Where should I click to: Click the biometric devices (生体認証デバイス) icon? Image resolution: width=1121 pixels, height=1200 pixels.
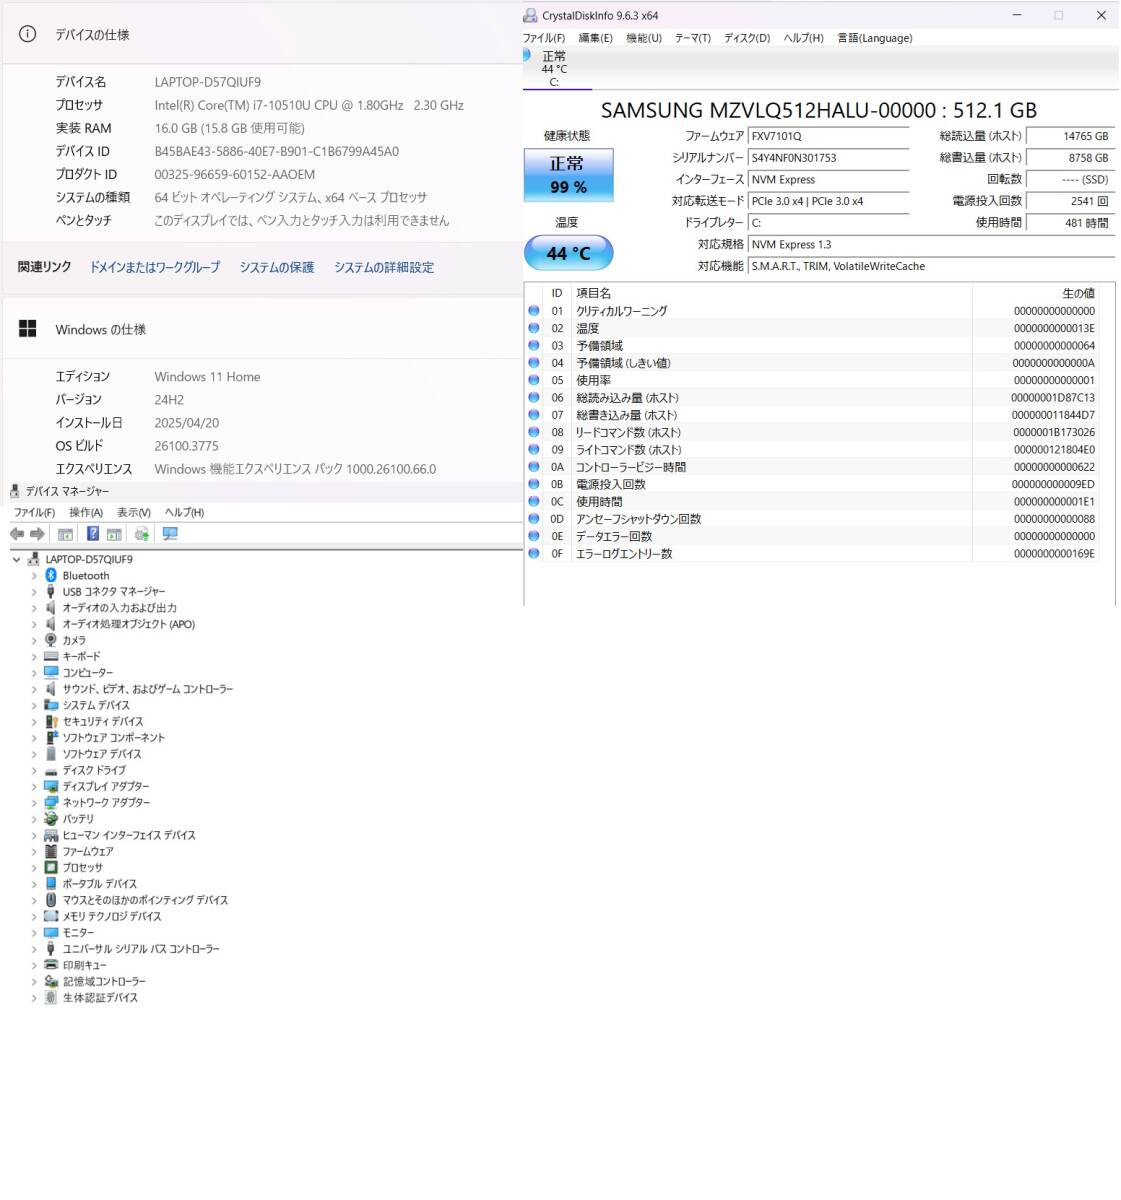[51, 997]
